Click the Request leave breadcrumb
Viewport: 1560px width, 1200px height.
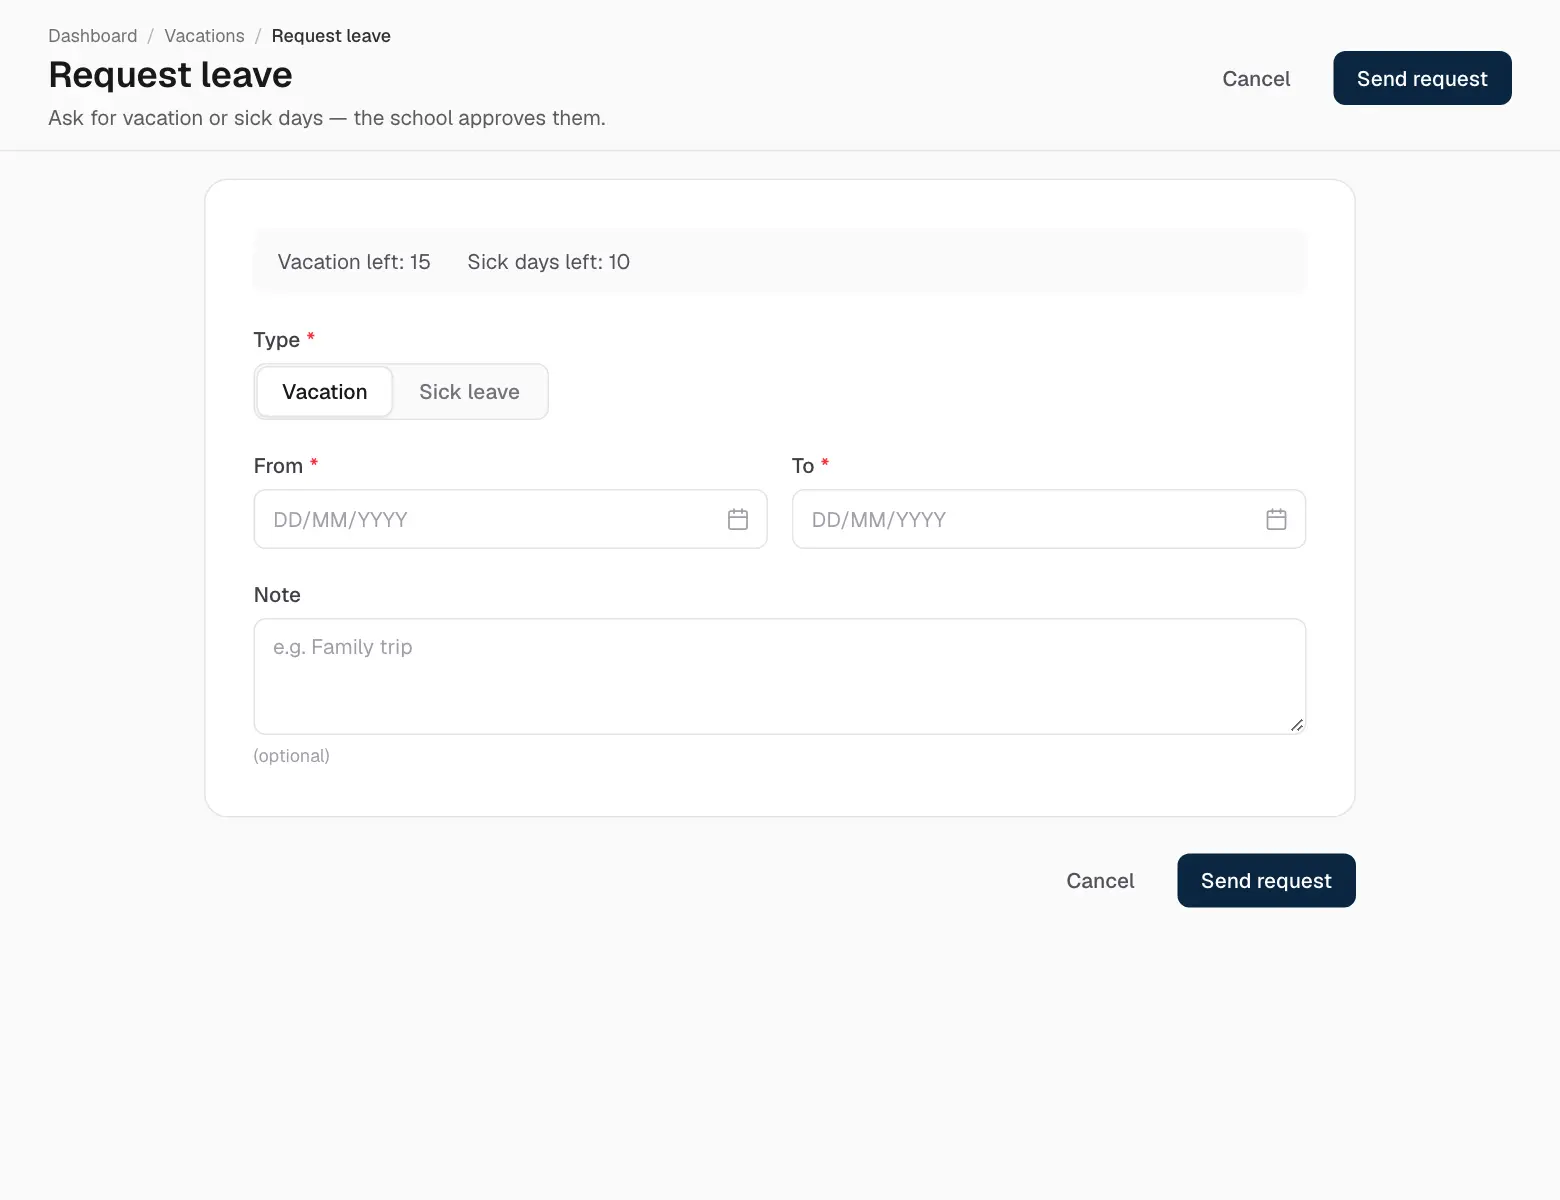tap(331, 36)
